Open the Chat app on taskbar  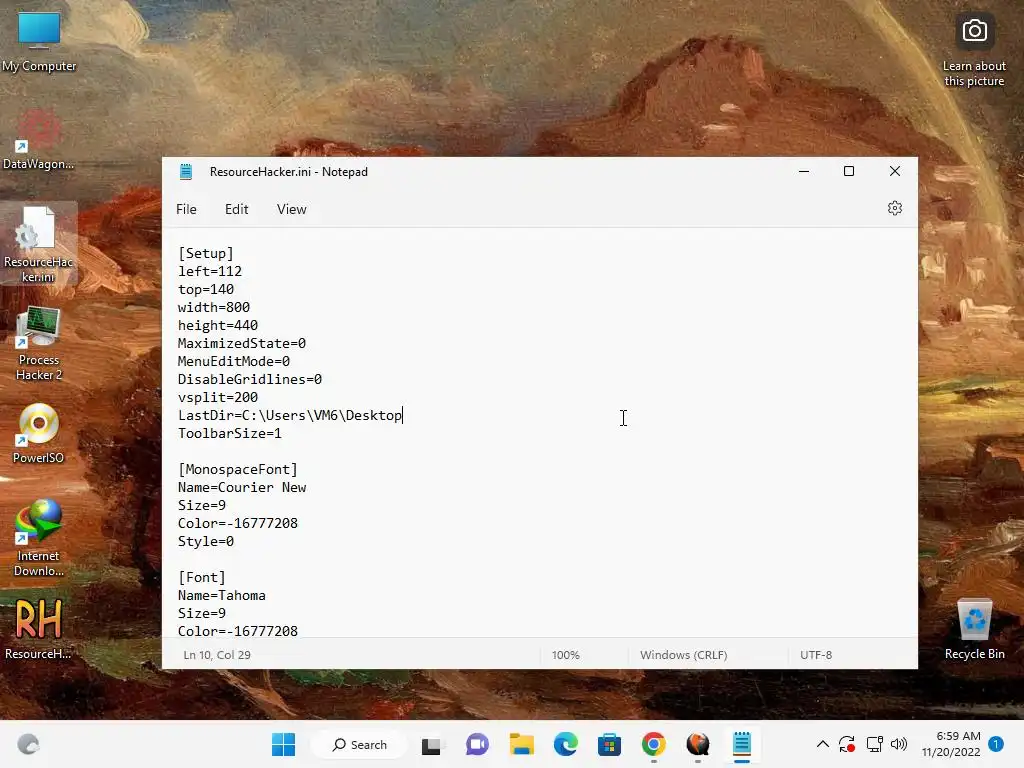pos(477,744)
